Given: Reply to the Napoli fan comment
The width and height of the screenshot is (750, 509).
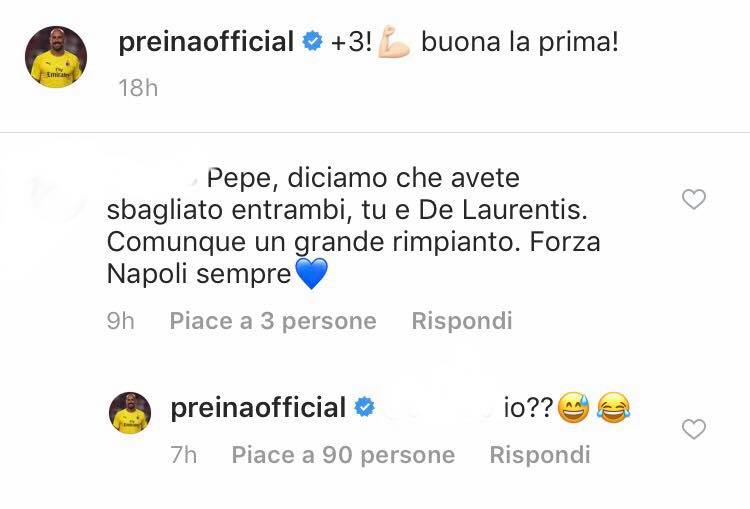Looking at the screenshot, I should click(x=462, y=321).
